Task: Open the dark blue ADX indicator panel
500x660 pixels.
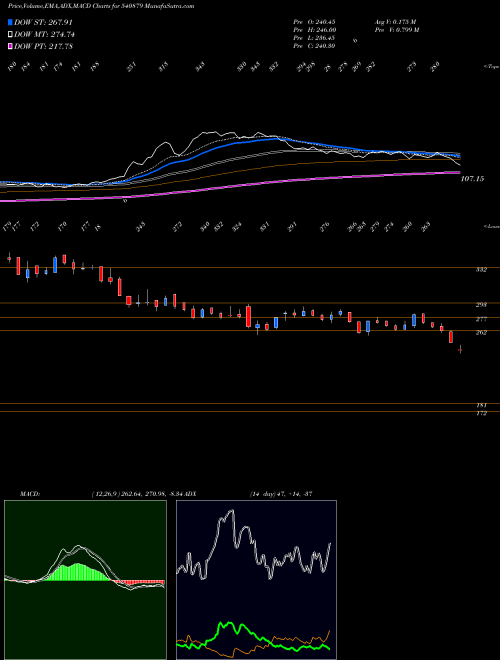Action: pyautogui.click(x=256, y=580)
